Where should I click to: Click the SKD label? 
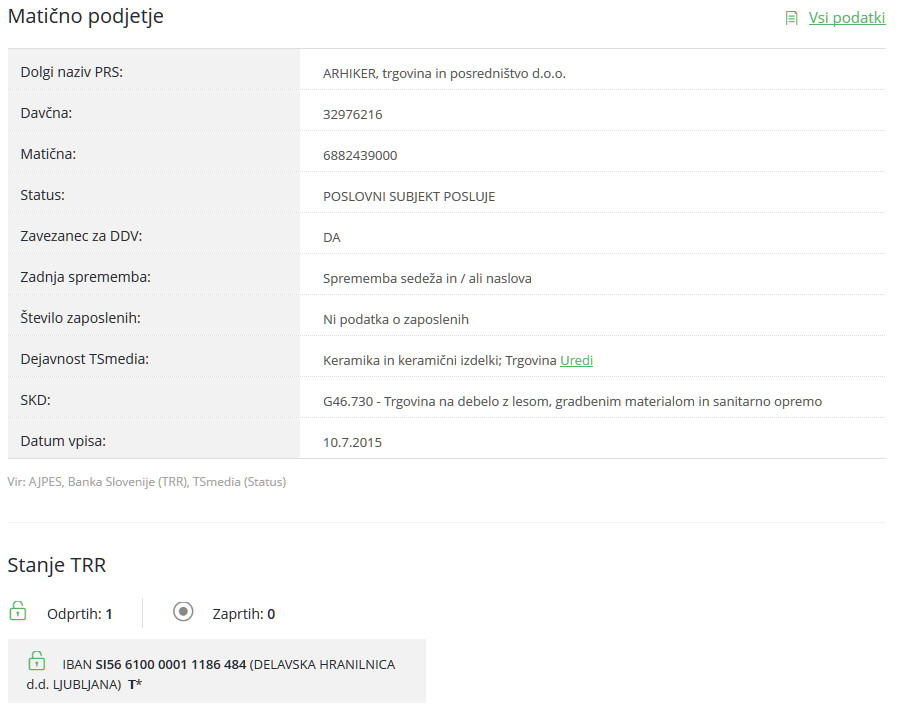(x=35, y=400)
